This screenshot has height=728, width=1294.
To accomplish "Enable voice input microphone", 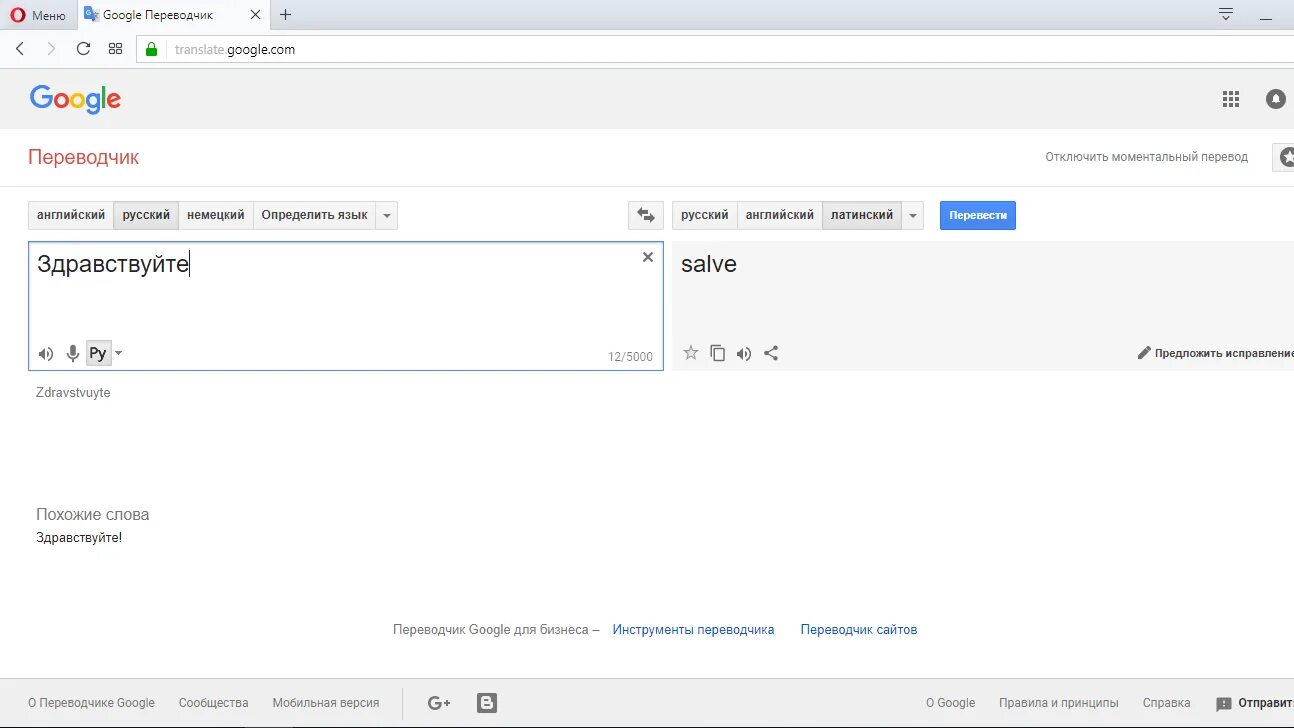I will [73, 353].
